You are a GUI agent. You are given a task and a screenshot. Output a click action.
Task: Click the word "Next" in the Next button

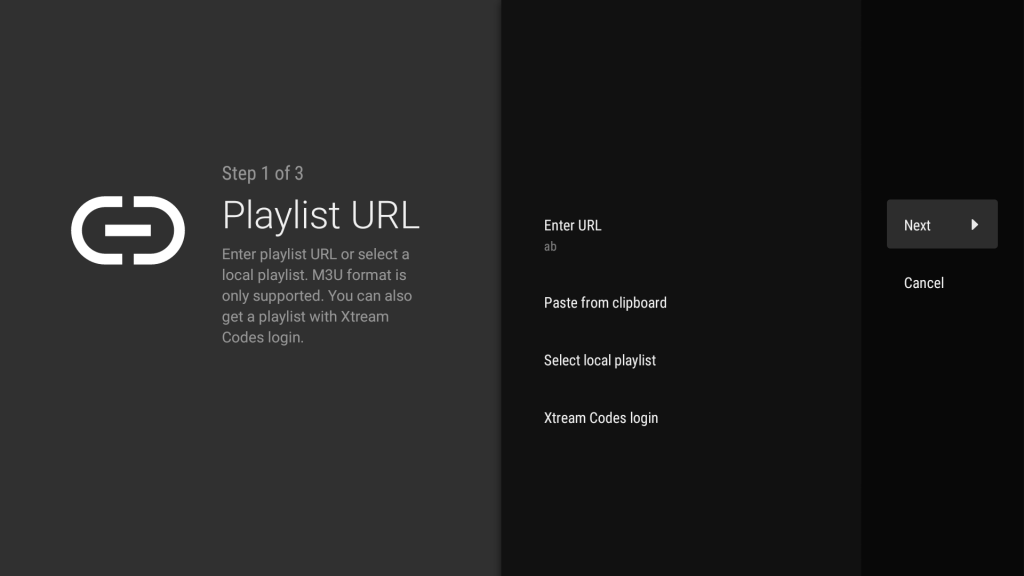pyautogui.click(x=917, y=225)
